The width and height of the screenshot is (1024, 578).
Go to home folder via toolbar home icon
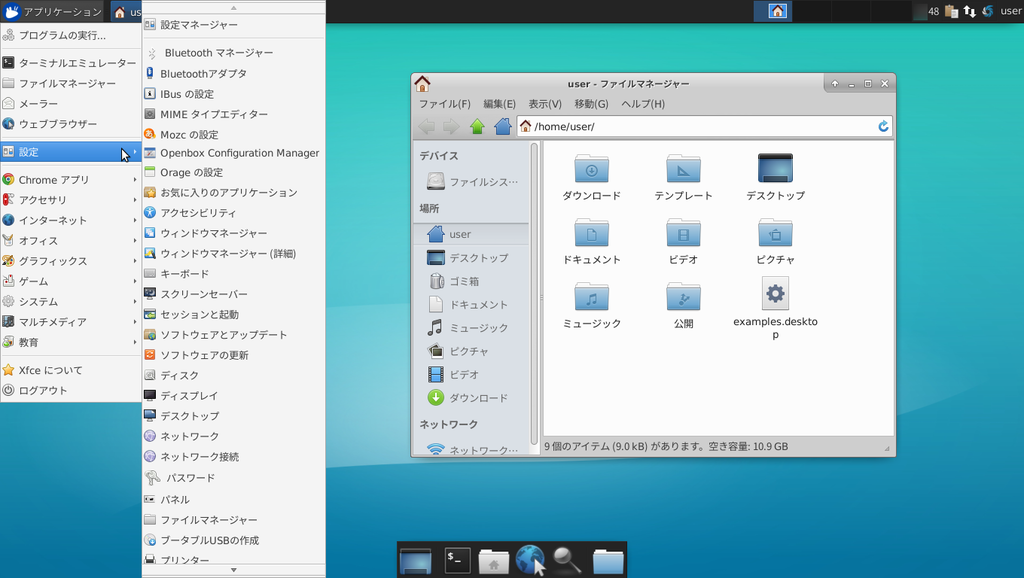coord(502,126)
